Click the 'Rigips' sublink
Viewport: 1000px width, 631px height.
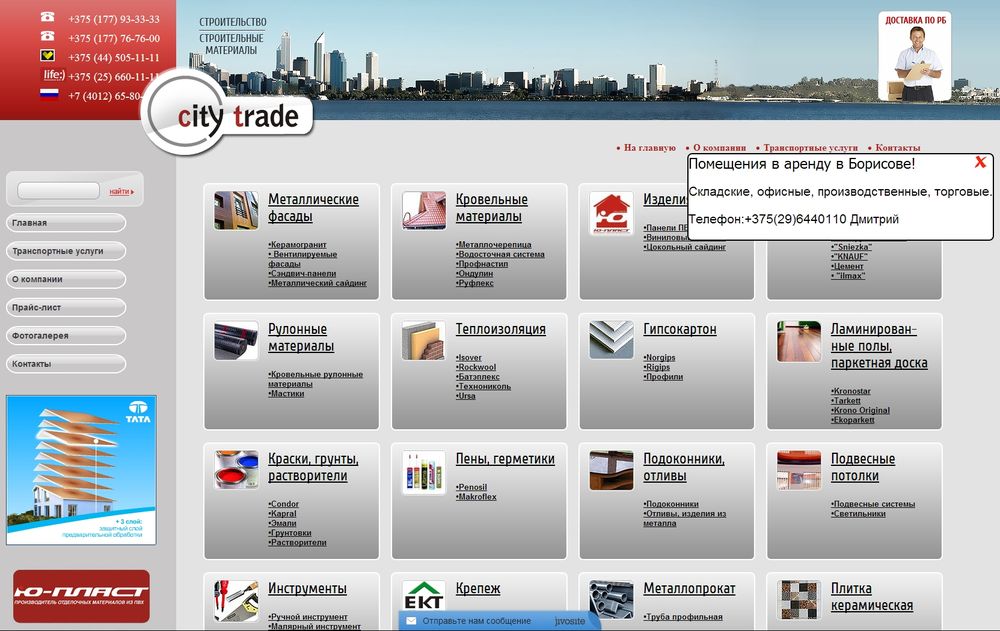click(657, 367)
